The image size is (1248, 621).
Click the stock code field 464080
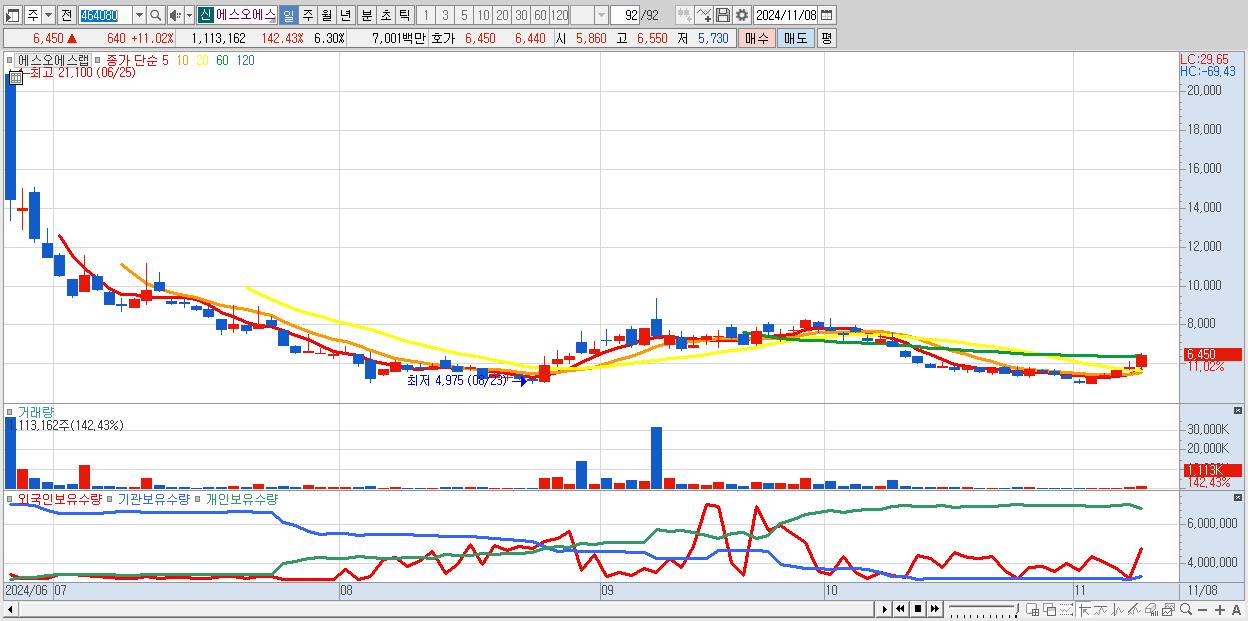104,16
